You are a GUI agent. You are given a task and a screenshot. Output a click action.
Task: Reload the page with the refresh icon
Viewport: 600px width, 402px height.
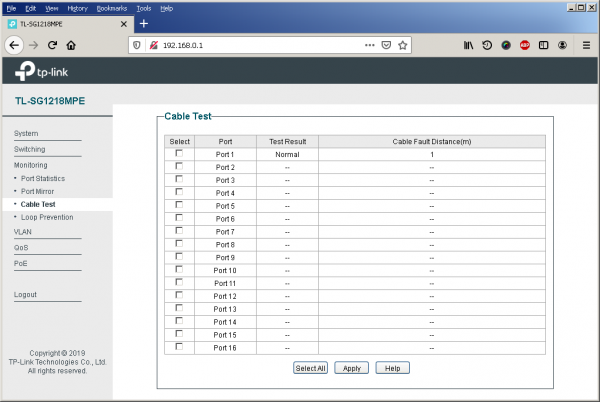click(52, 45)
